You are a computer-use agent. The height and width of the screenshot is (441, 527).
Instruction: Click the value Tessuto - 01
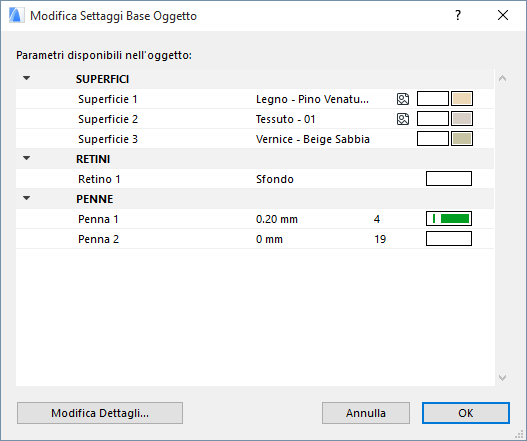tap(285, 119)
